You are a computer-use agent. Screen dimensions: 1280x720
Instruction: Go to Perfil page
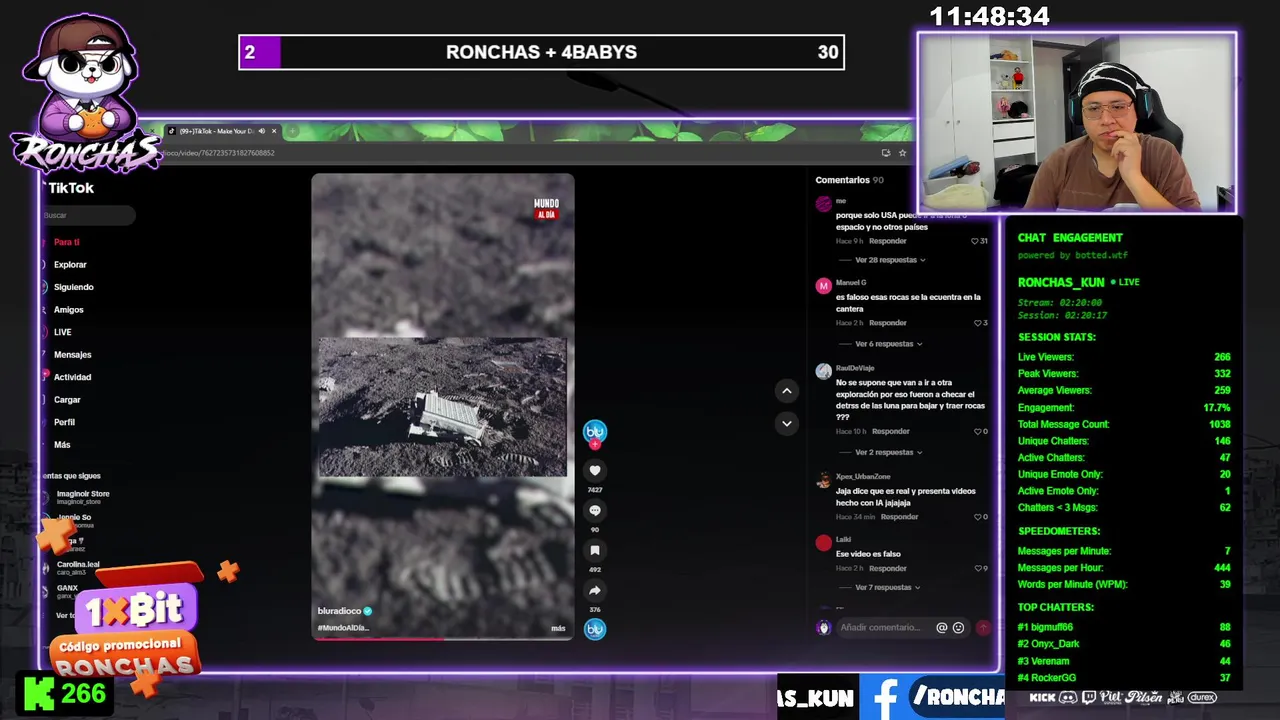coord(64,422)
